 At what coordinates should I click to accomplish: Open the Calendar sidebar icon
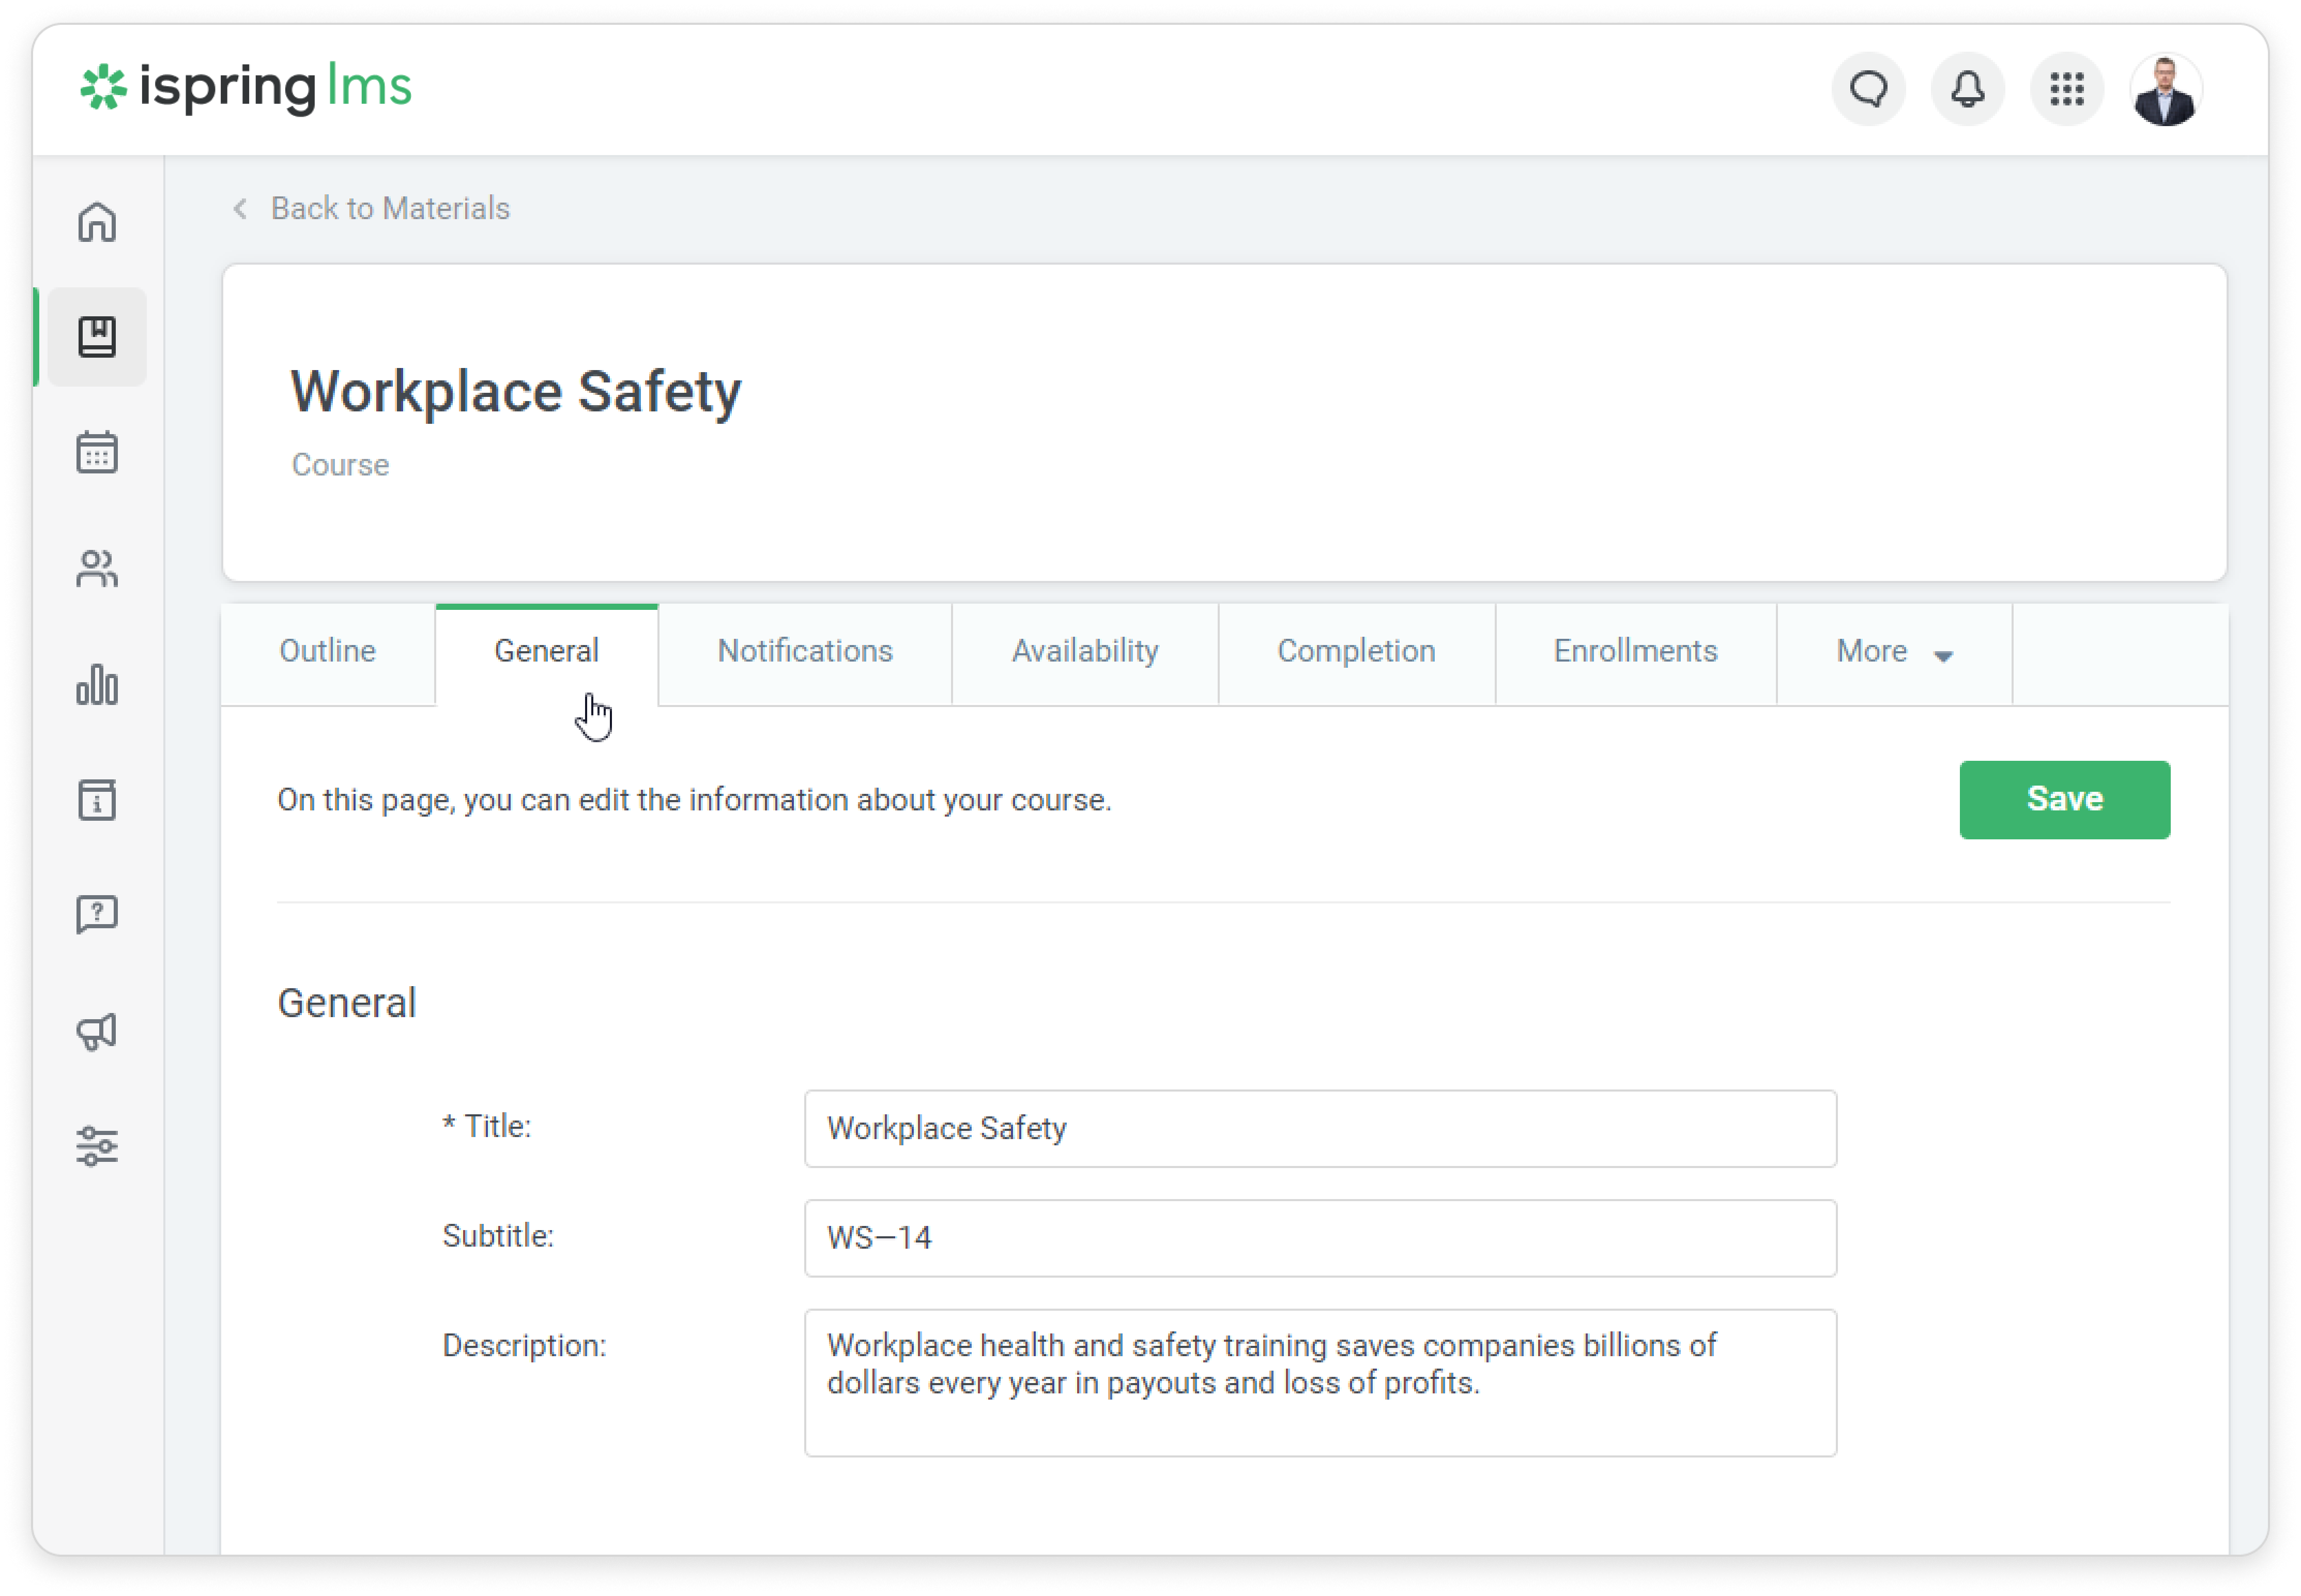[97, 453]
